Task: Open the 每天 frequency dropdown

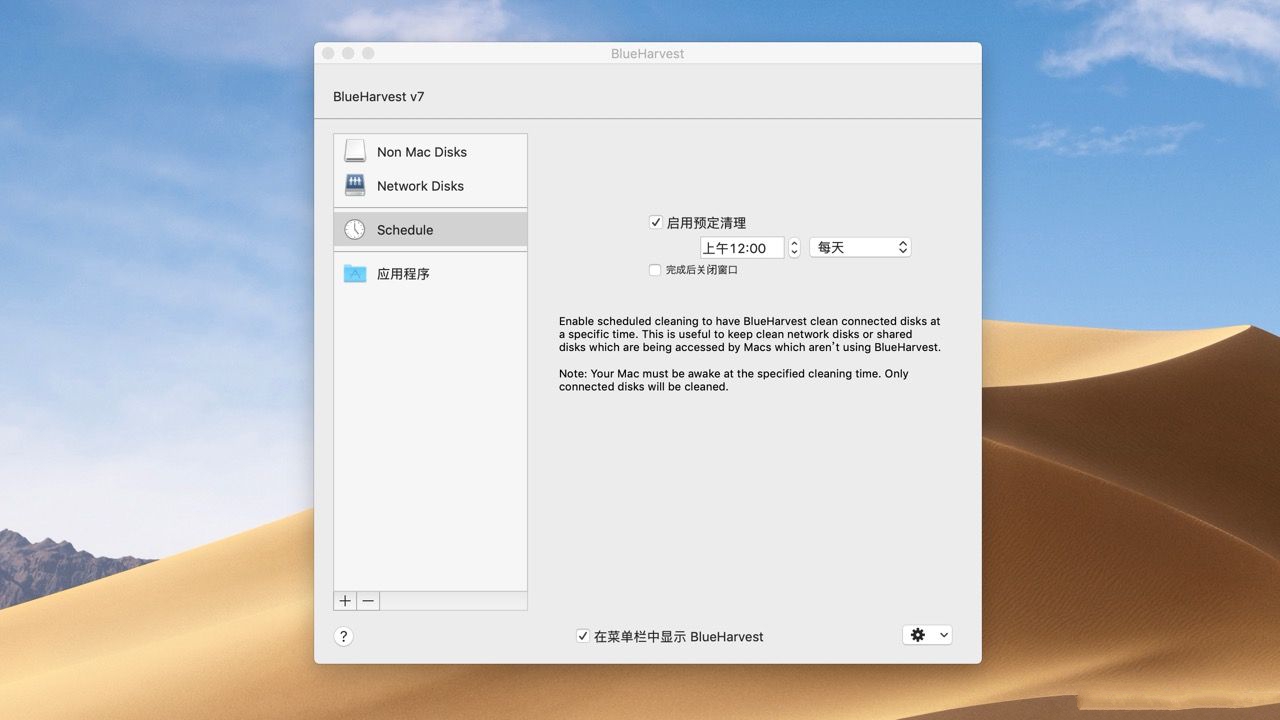Action: [860, 247]
